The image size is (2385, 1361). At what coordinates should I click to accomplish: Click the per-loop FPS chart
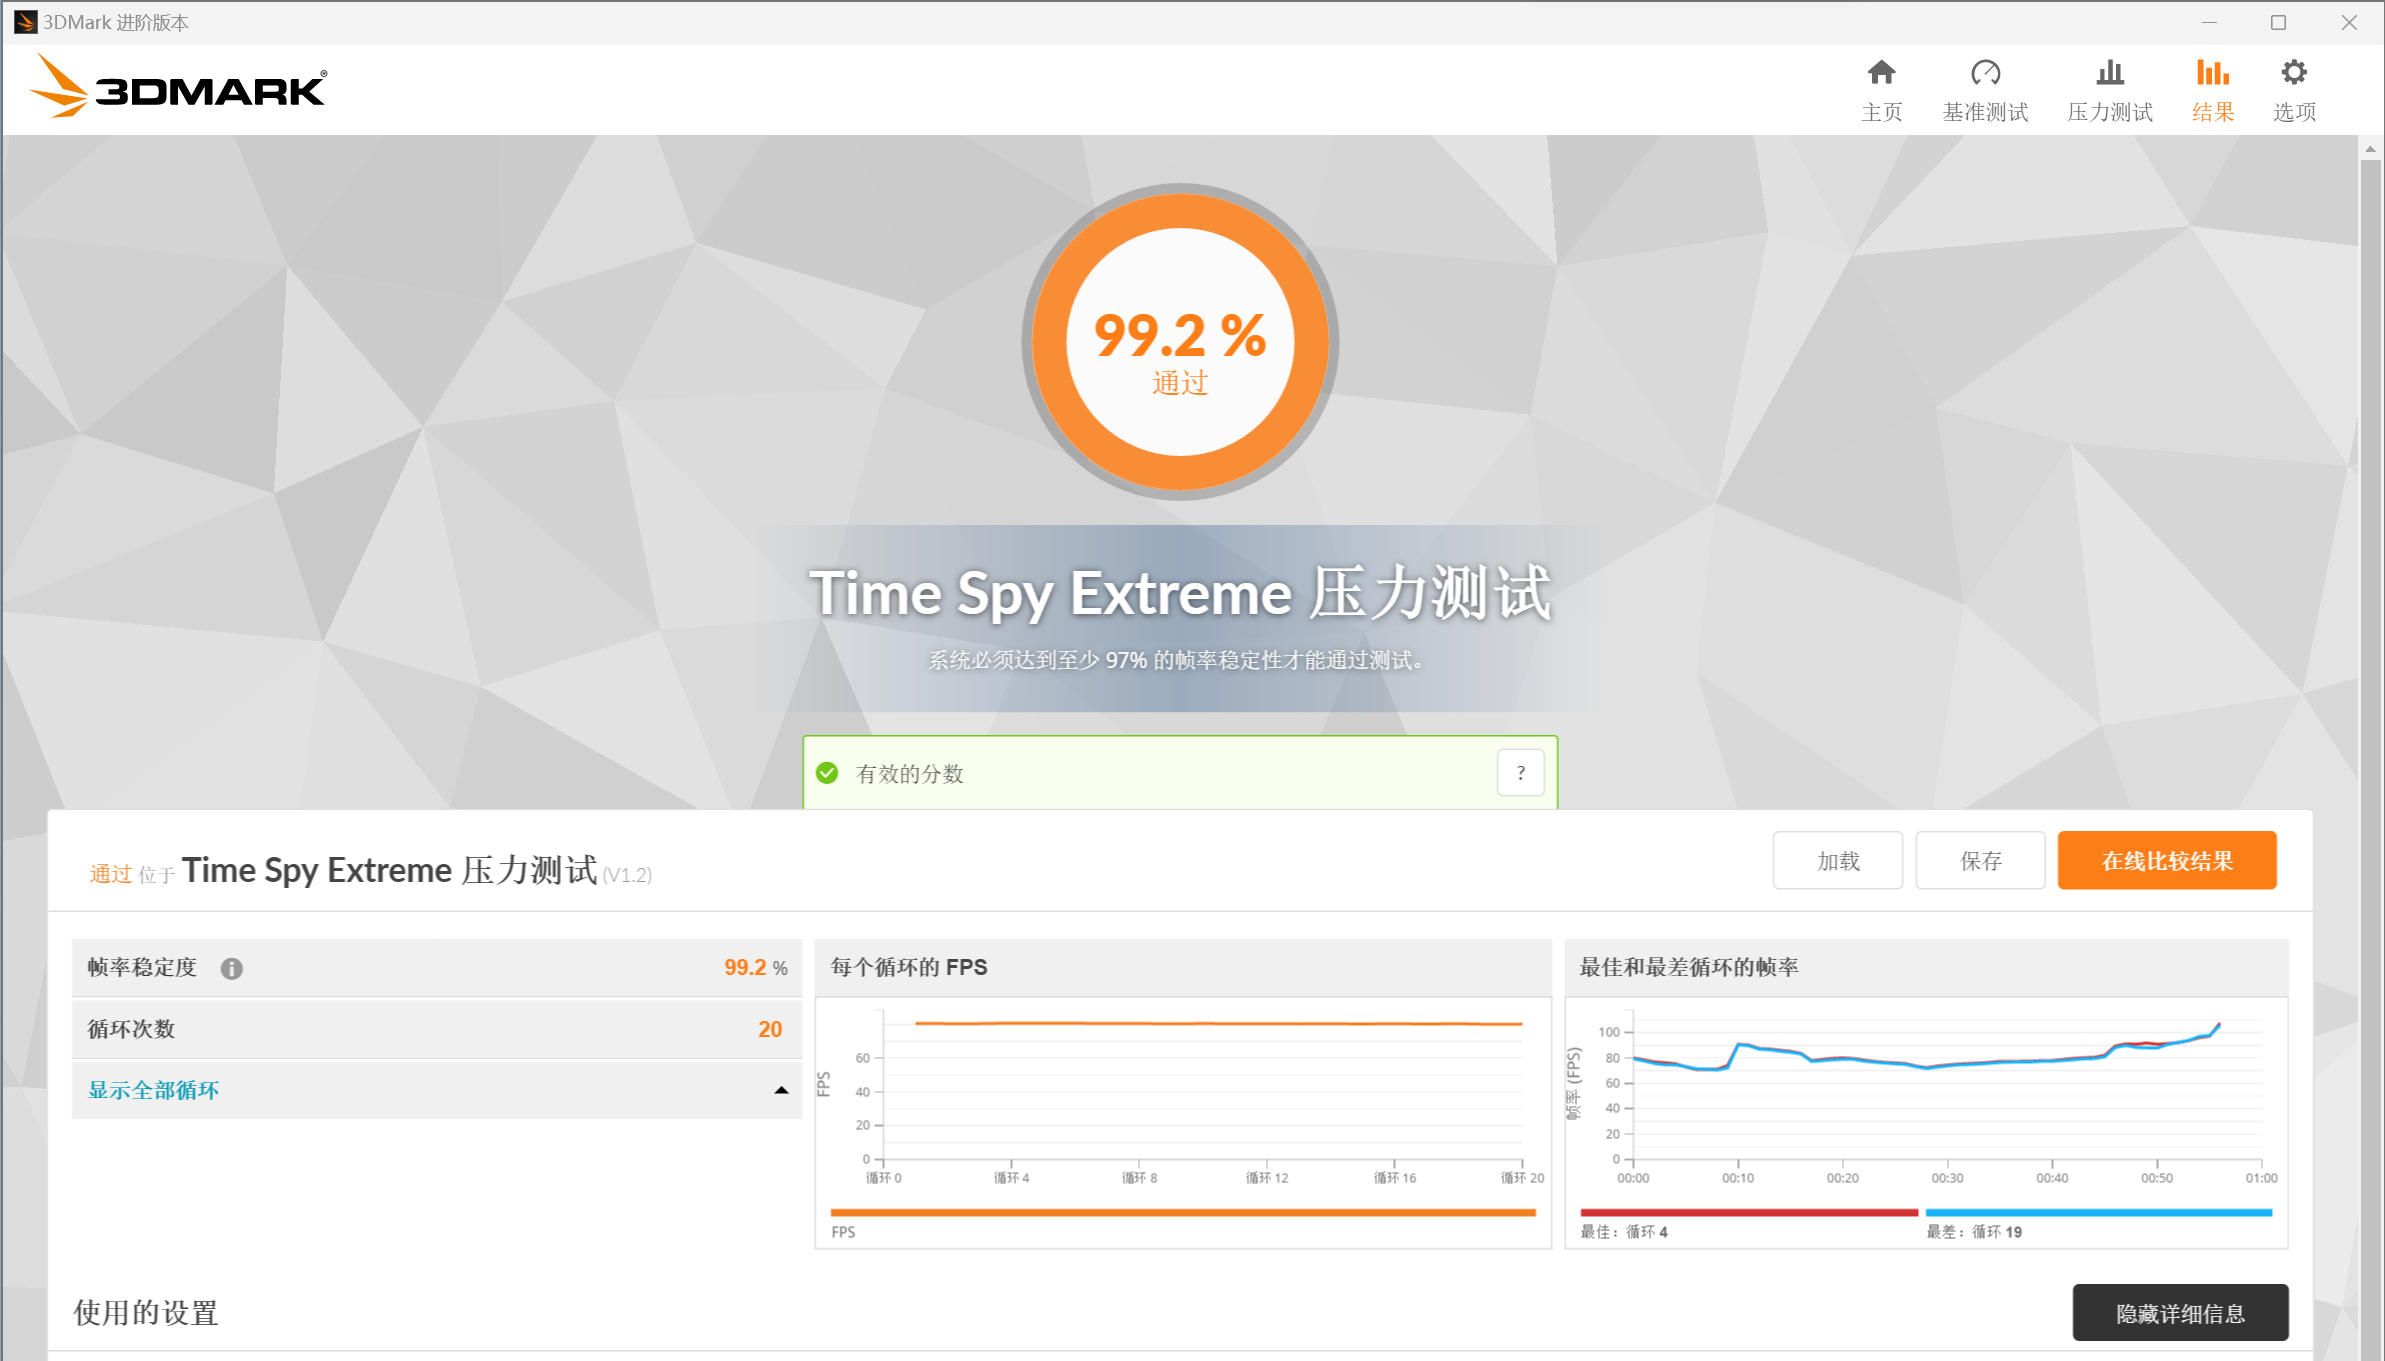pyautogui.click(x=1180, y=1090)
